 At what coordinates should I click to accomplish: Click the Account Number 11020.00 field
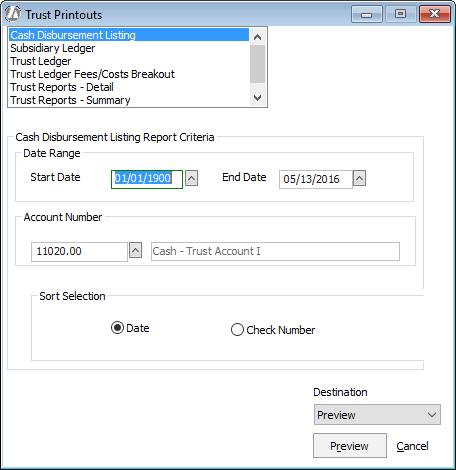(79, 251)
